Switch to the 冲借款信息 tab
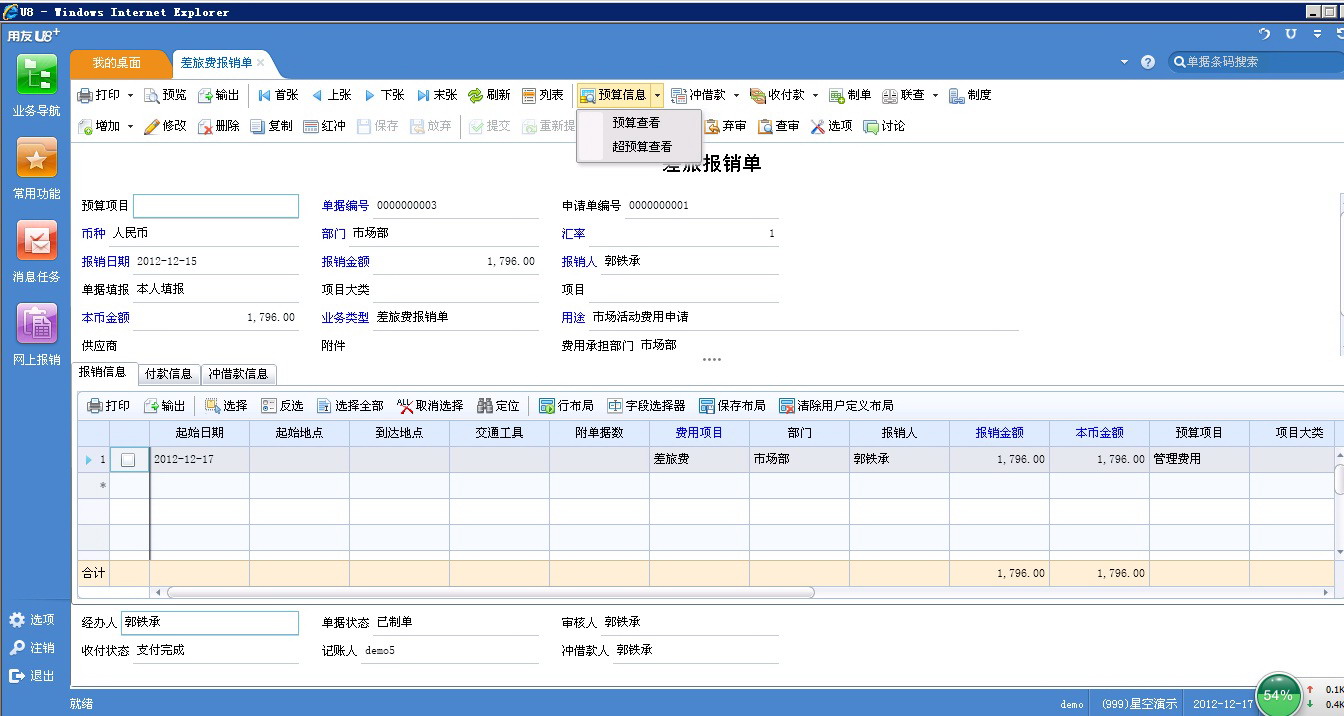The height and width of the screenshot is (716, 1344). [238, 374]
